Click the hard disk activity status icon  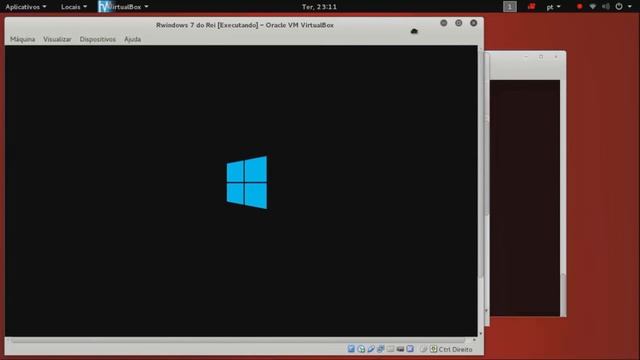click(x=351, y=349)
